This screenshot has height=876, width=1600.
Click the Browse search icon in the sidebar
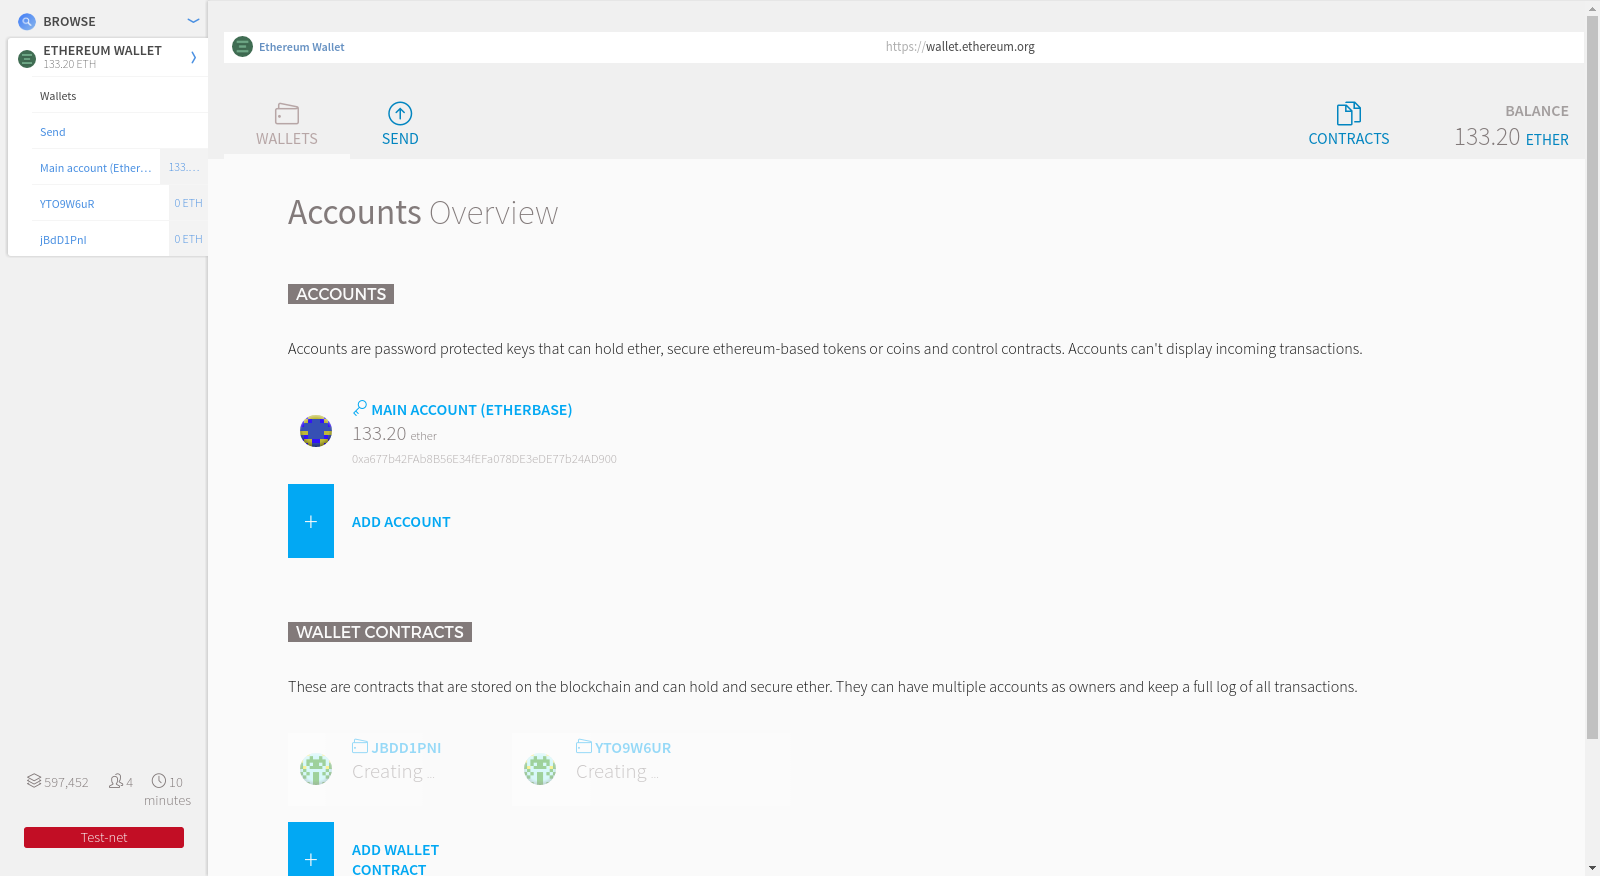tap(27, 21)
